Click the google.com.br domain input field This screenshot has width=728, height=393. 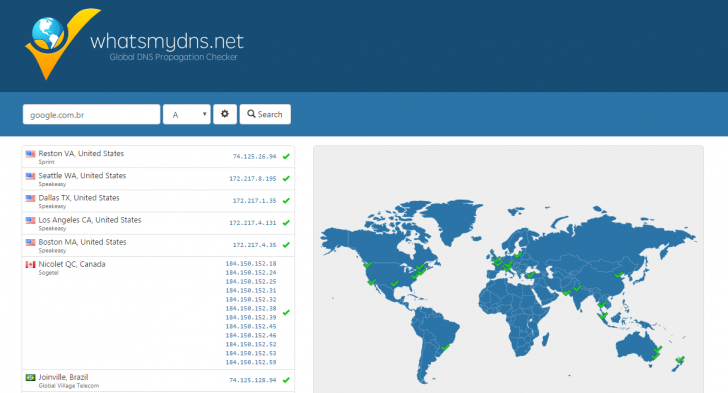91,114
